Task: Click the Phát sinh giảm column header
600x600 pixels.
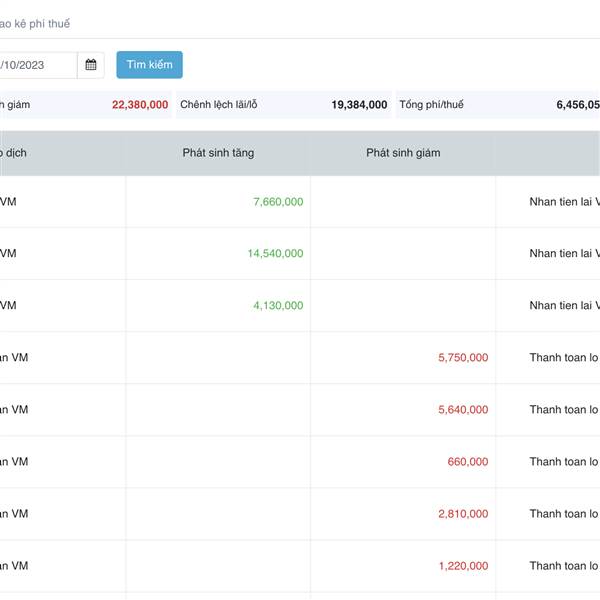Action: (402, 153)
